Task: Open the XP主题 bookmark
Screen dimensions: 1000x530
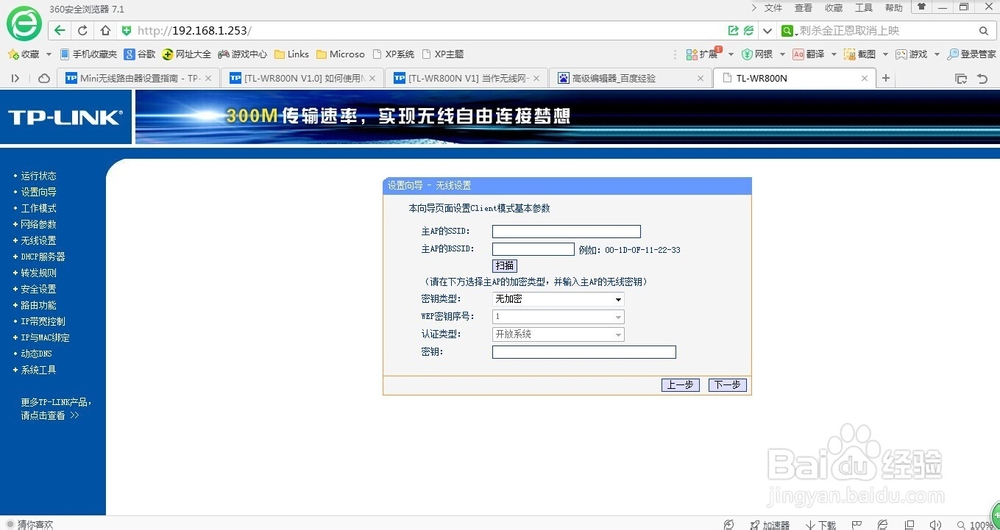Action: [x=443, y=54]
